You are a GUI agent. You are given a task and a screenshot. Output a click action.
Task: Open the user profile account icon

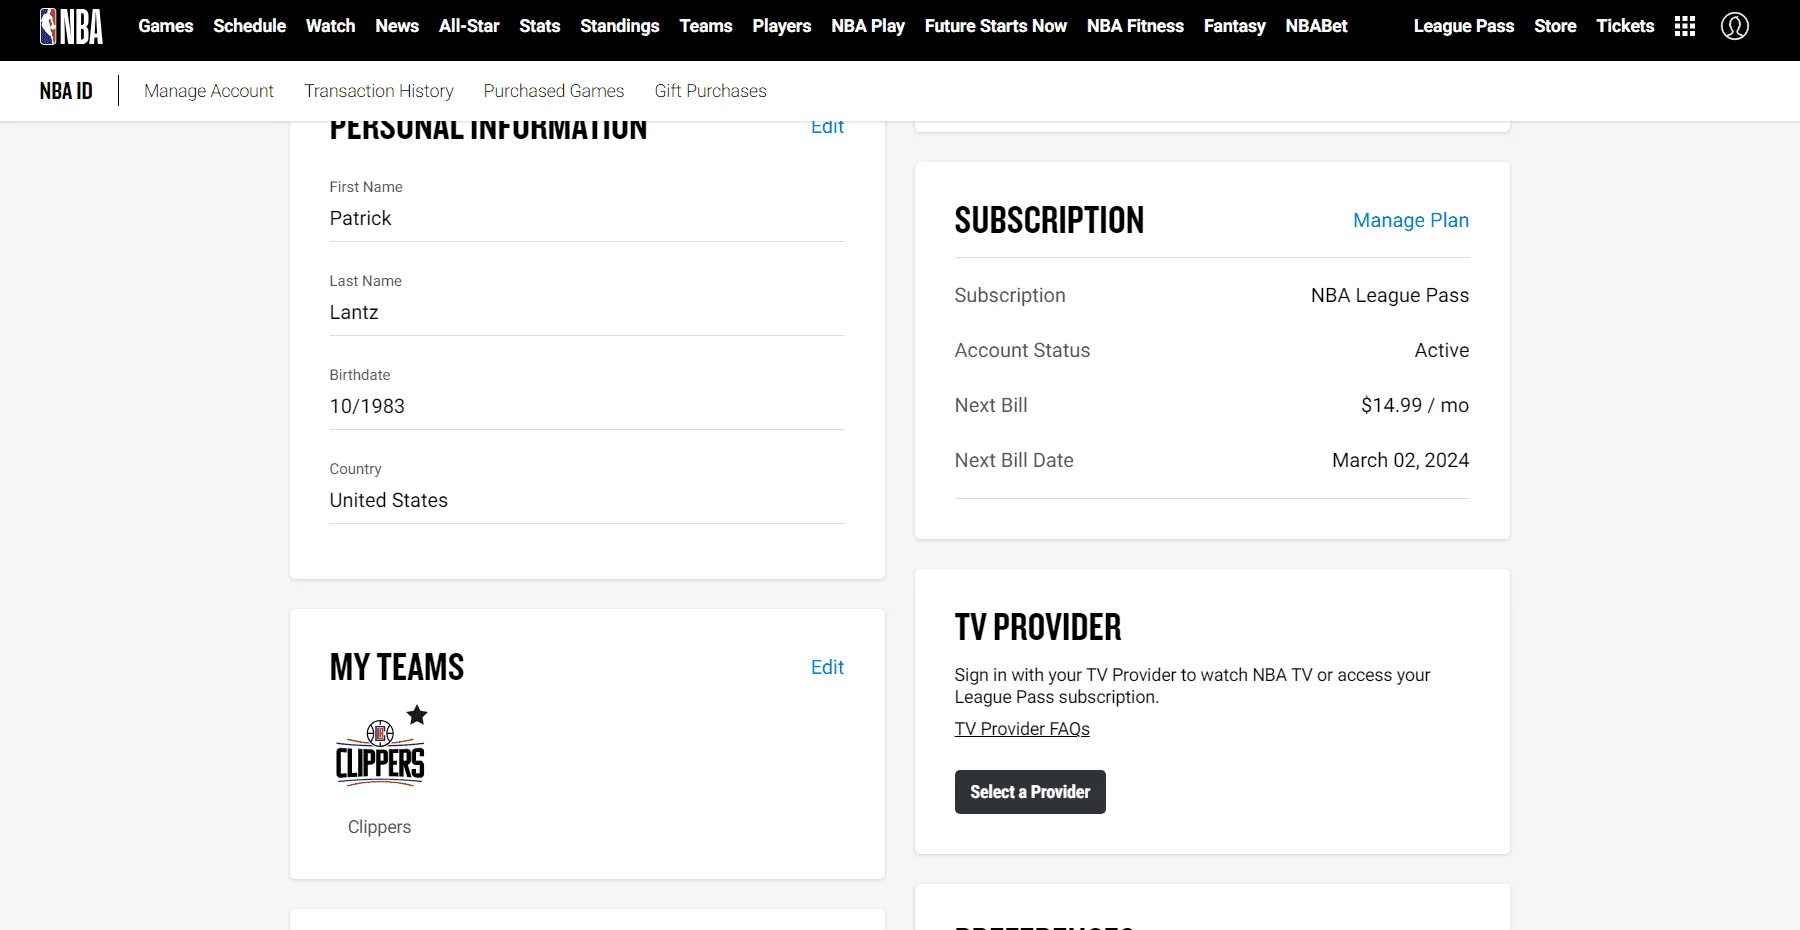pyautogui.click(x=1735, y=26)
